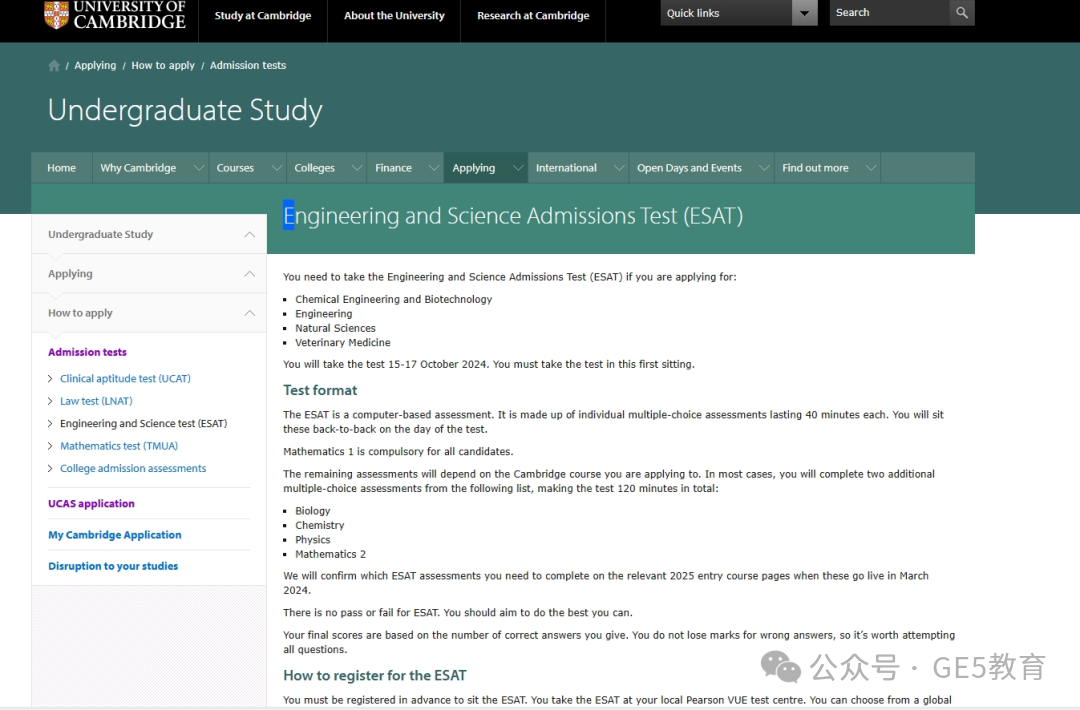The height and width of the screenshot is (710, 1080).
Task: Collapse Undergraduate Study sidebar chevron
Action: coord(249,235)
